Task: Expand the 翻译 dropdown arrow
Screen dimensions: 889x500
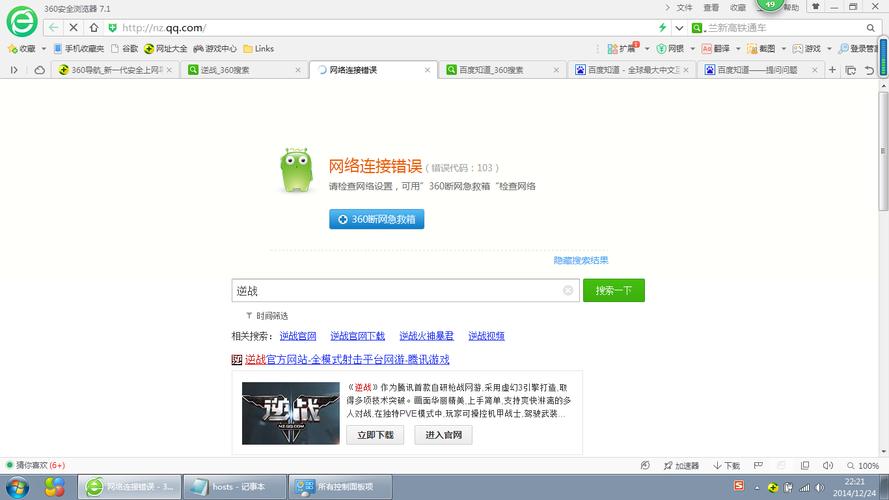Action: 738,49
